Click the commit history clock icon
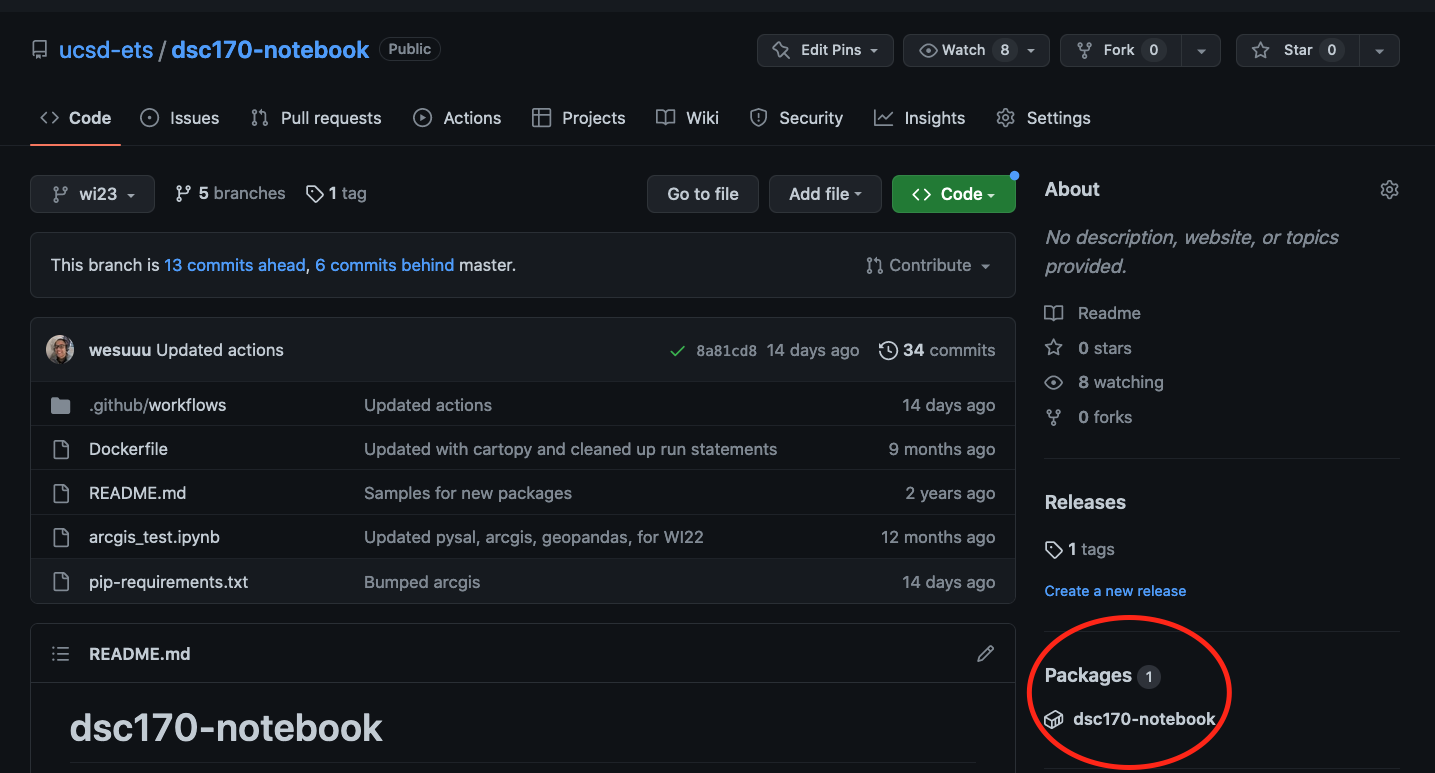Viewport: 1435px width, 773px height. 887,350
